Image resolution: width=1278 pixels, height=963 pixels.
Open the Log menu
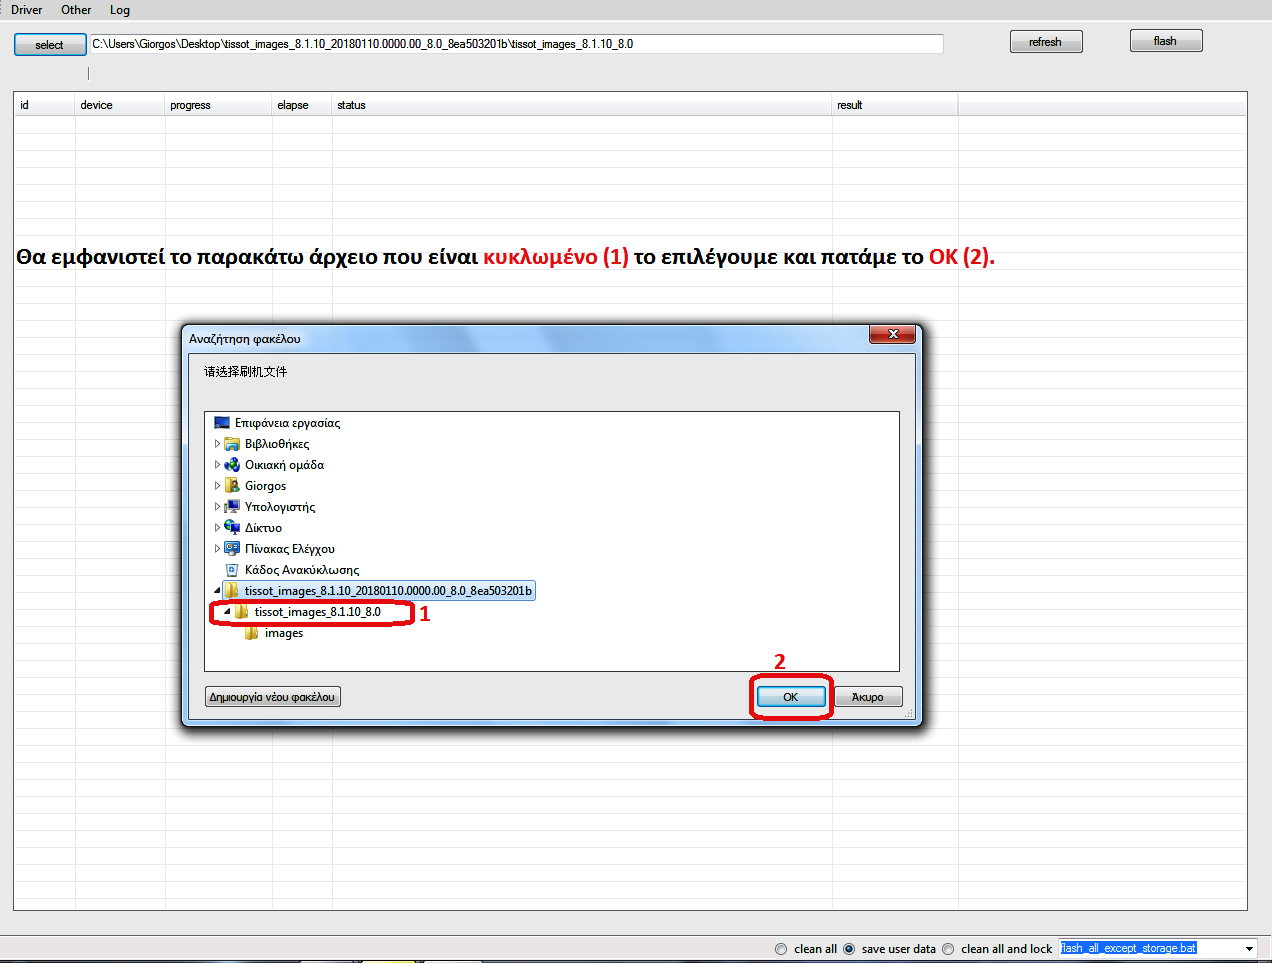click(120, 10)
